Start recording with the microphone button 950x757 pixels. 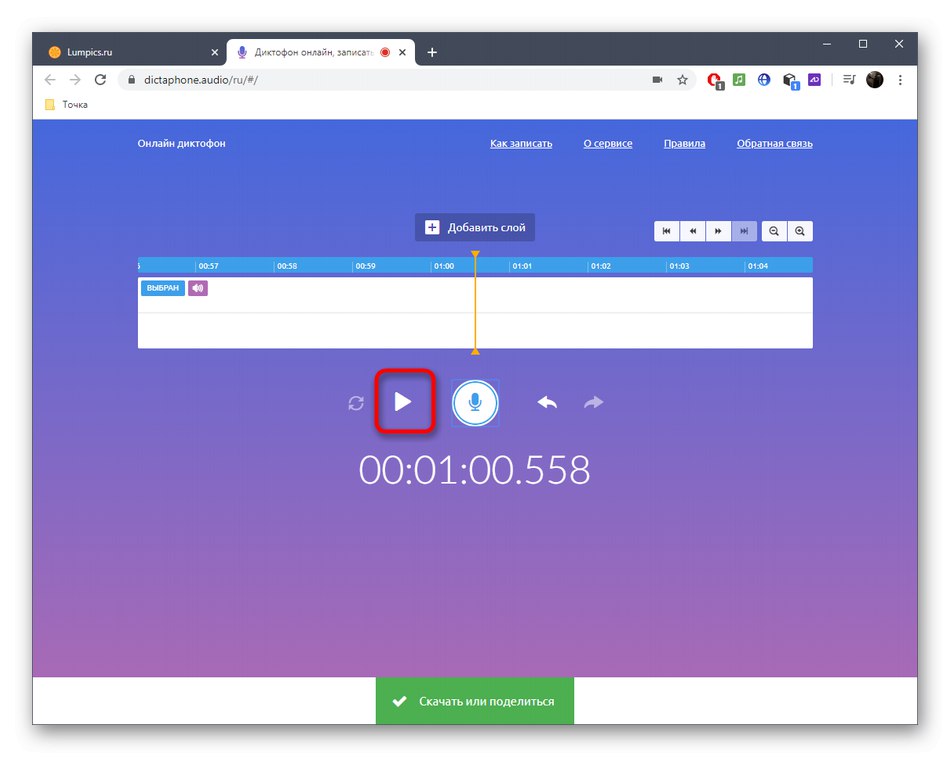click(x=475, y=402)
